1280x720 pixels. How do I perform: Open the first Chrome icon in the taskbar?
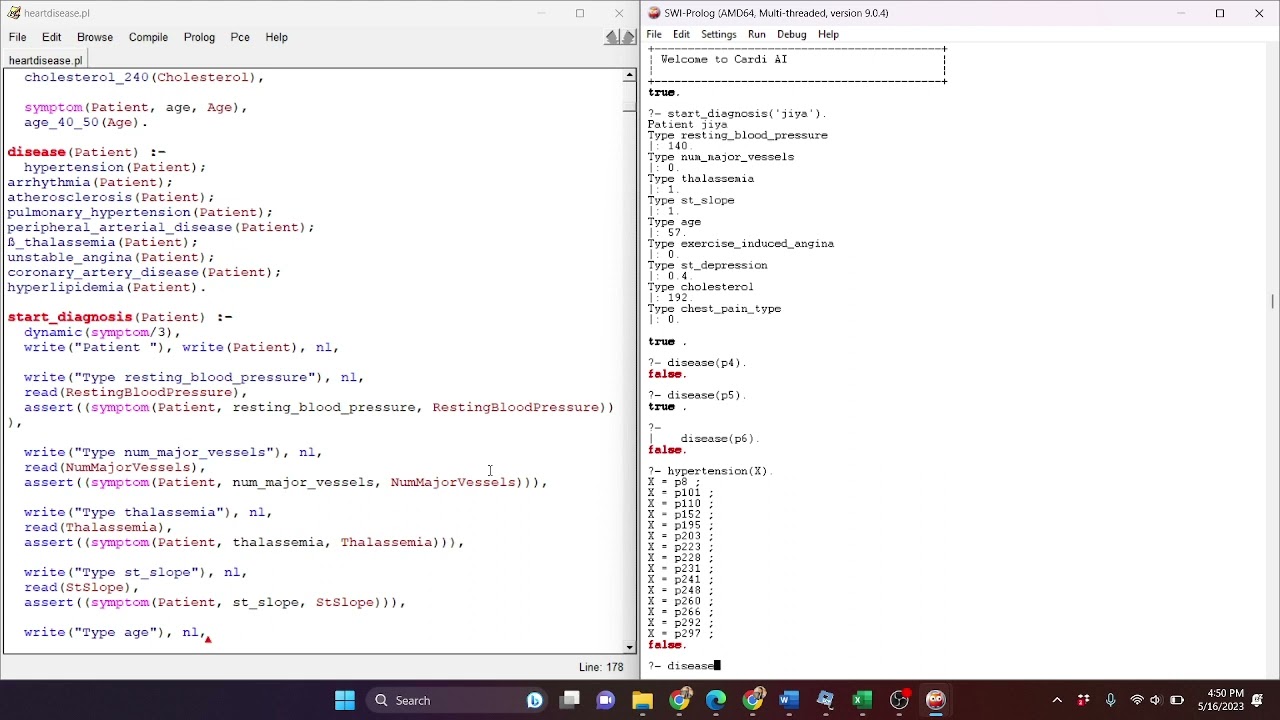679,700
